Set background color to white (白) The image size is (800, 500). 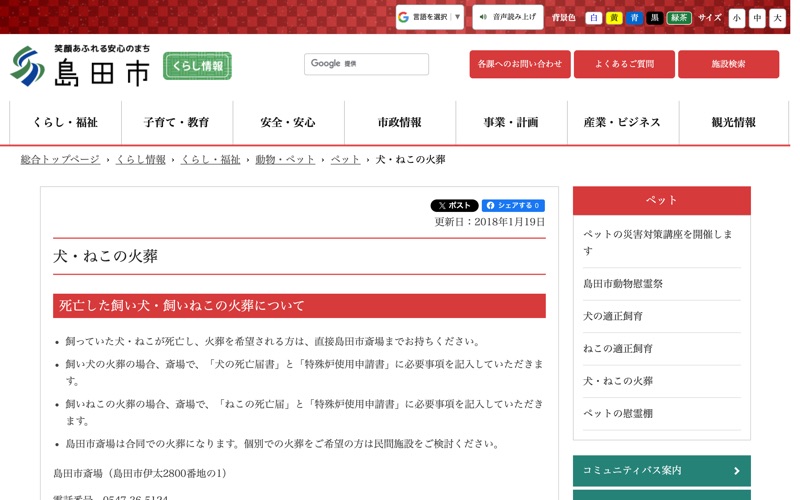(593, 18)
